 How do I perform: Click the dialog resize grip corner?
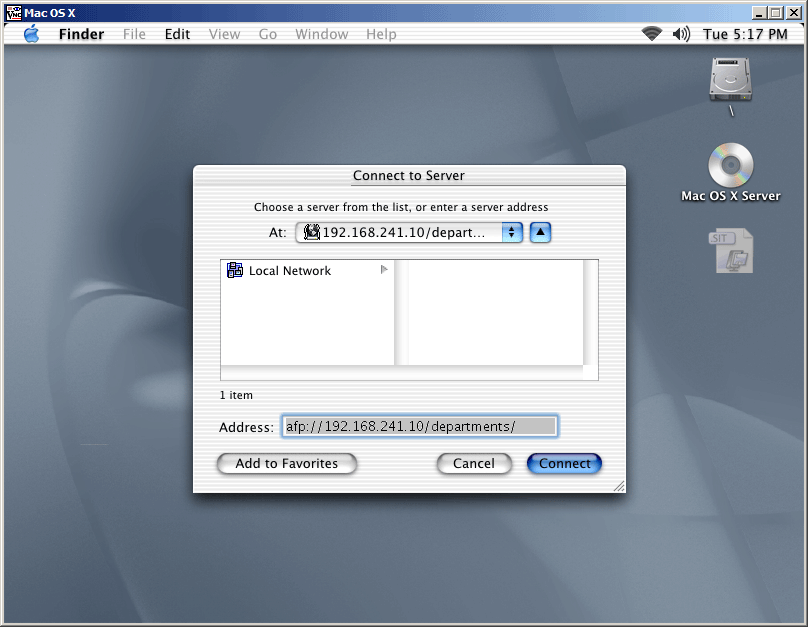pyautogui.click(x=618, y=486)
